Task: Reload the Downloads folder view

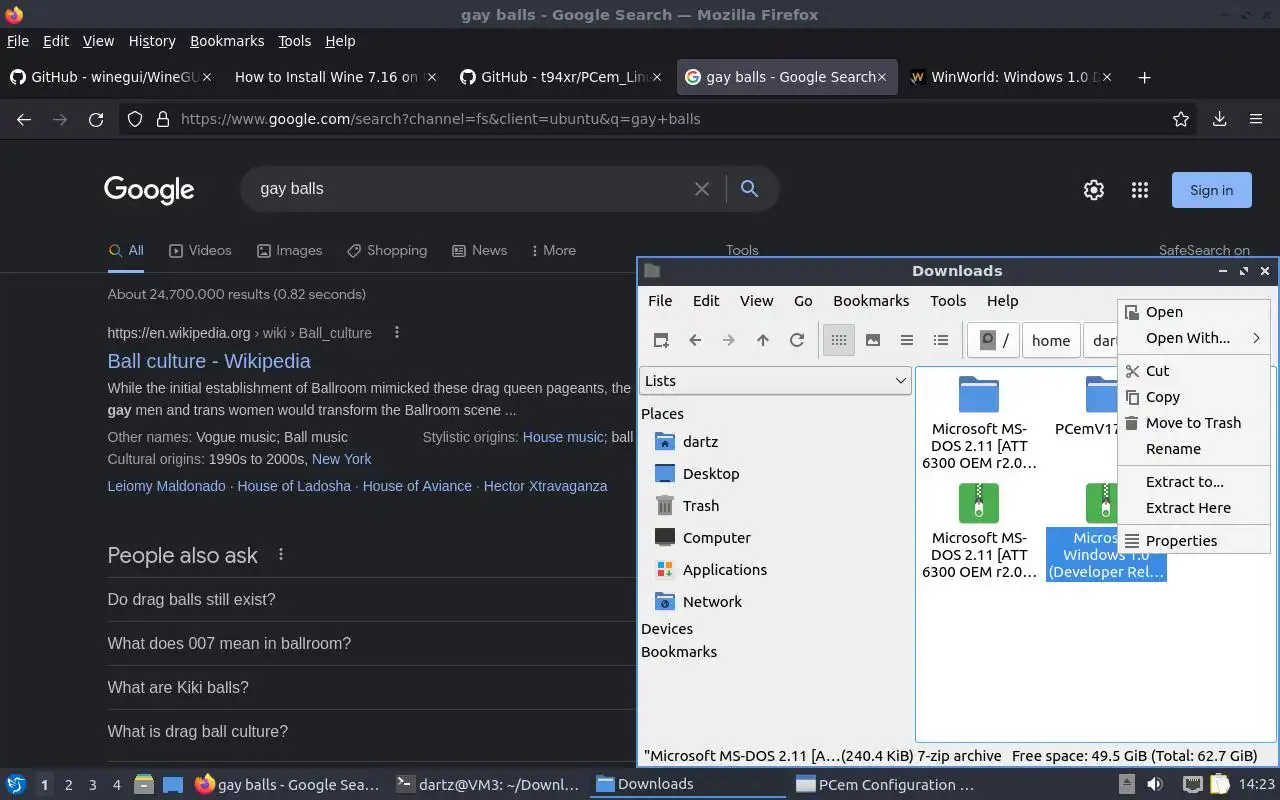Action: point(797,340)
